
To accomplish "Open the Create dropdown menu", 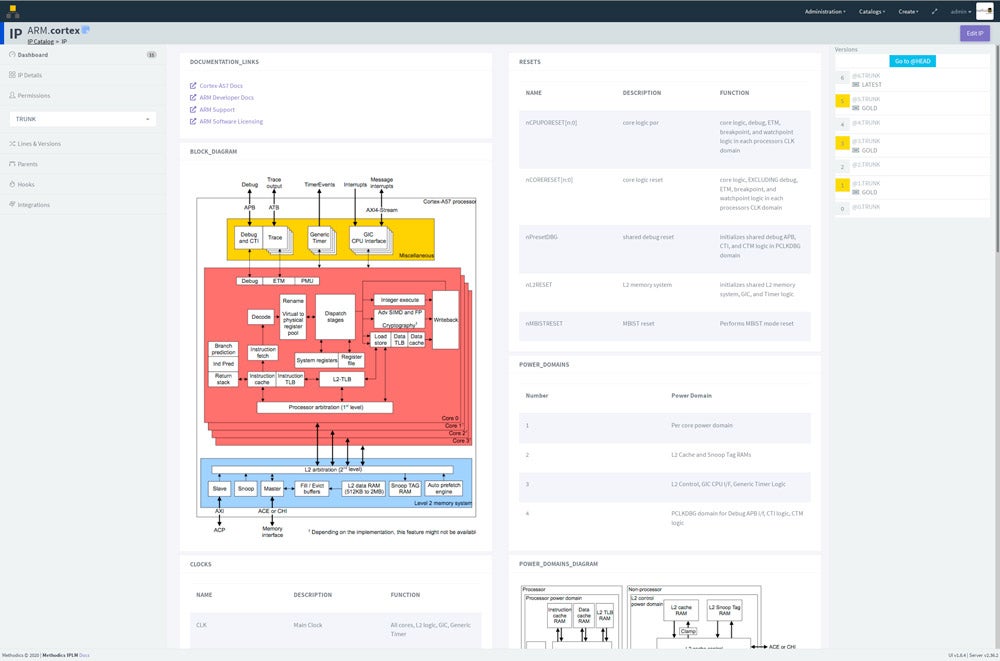I will coord(909,11).
